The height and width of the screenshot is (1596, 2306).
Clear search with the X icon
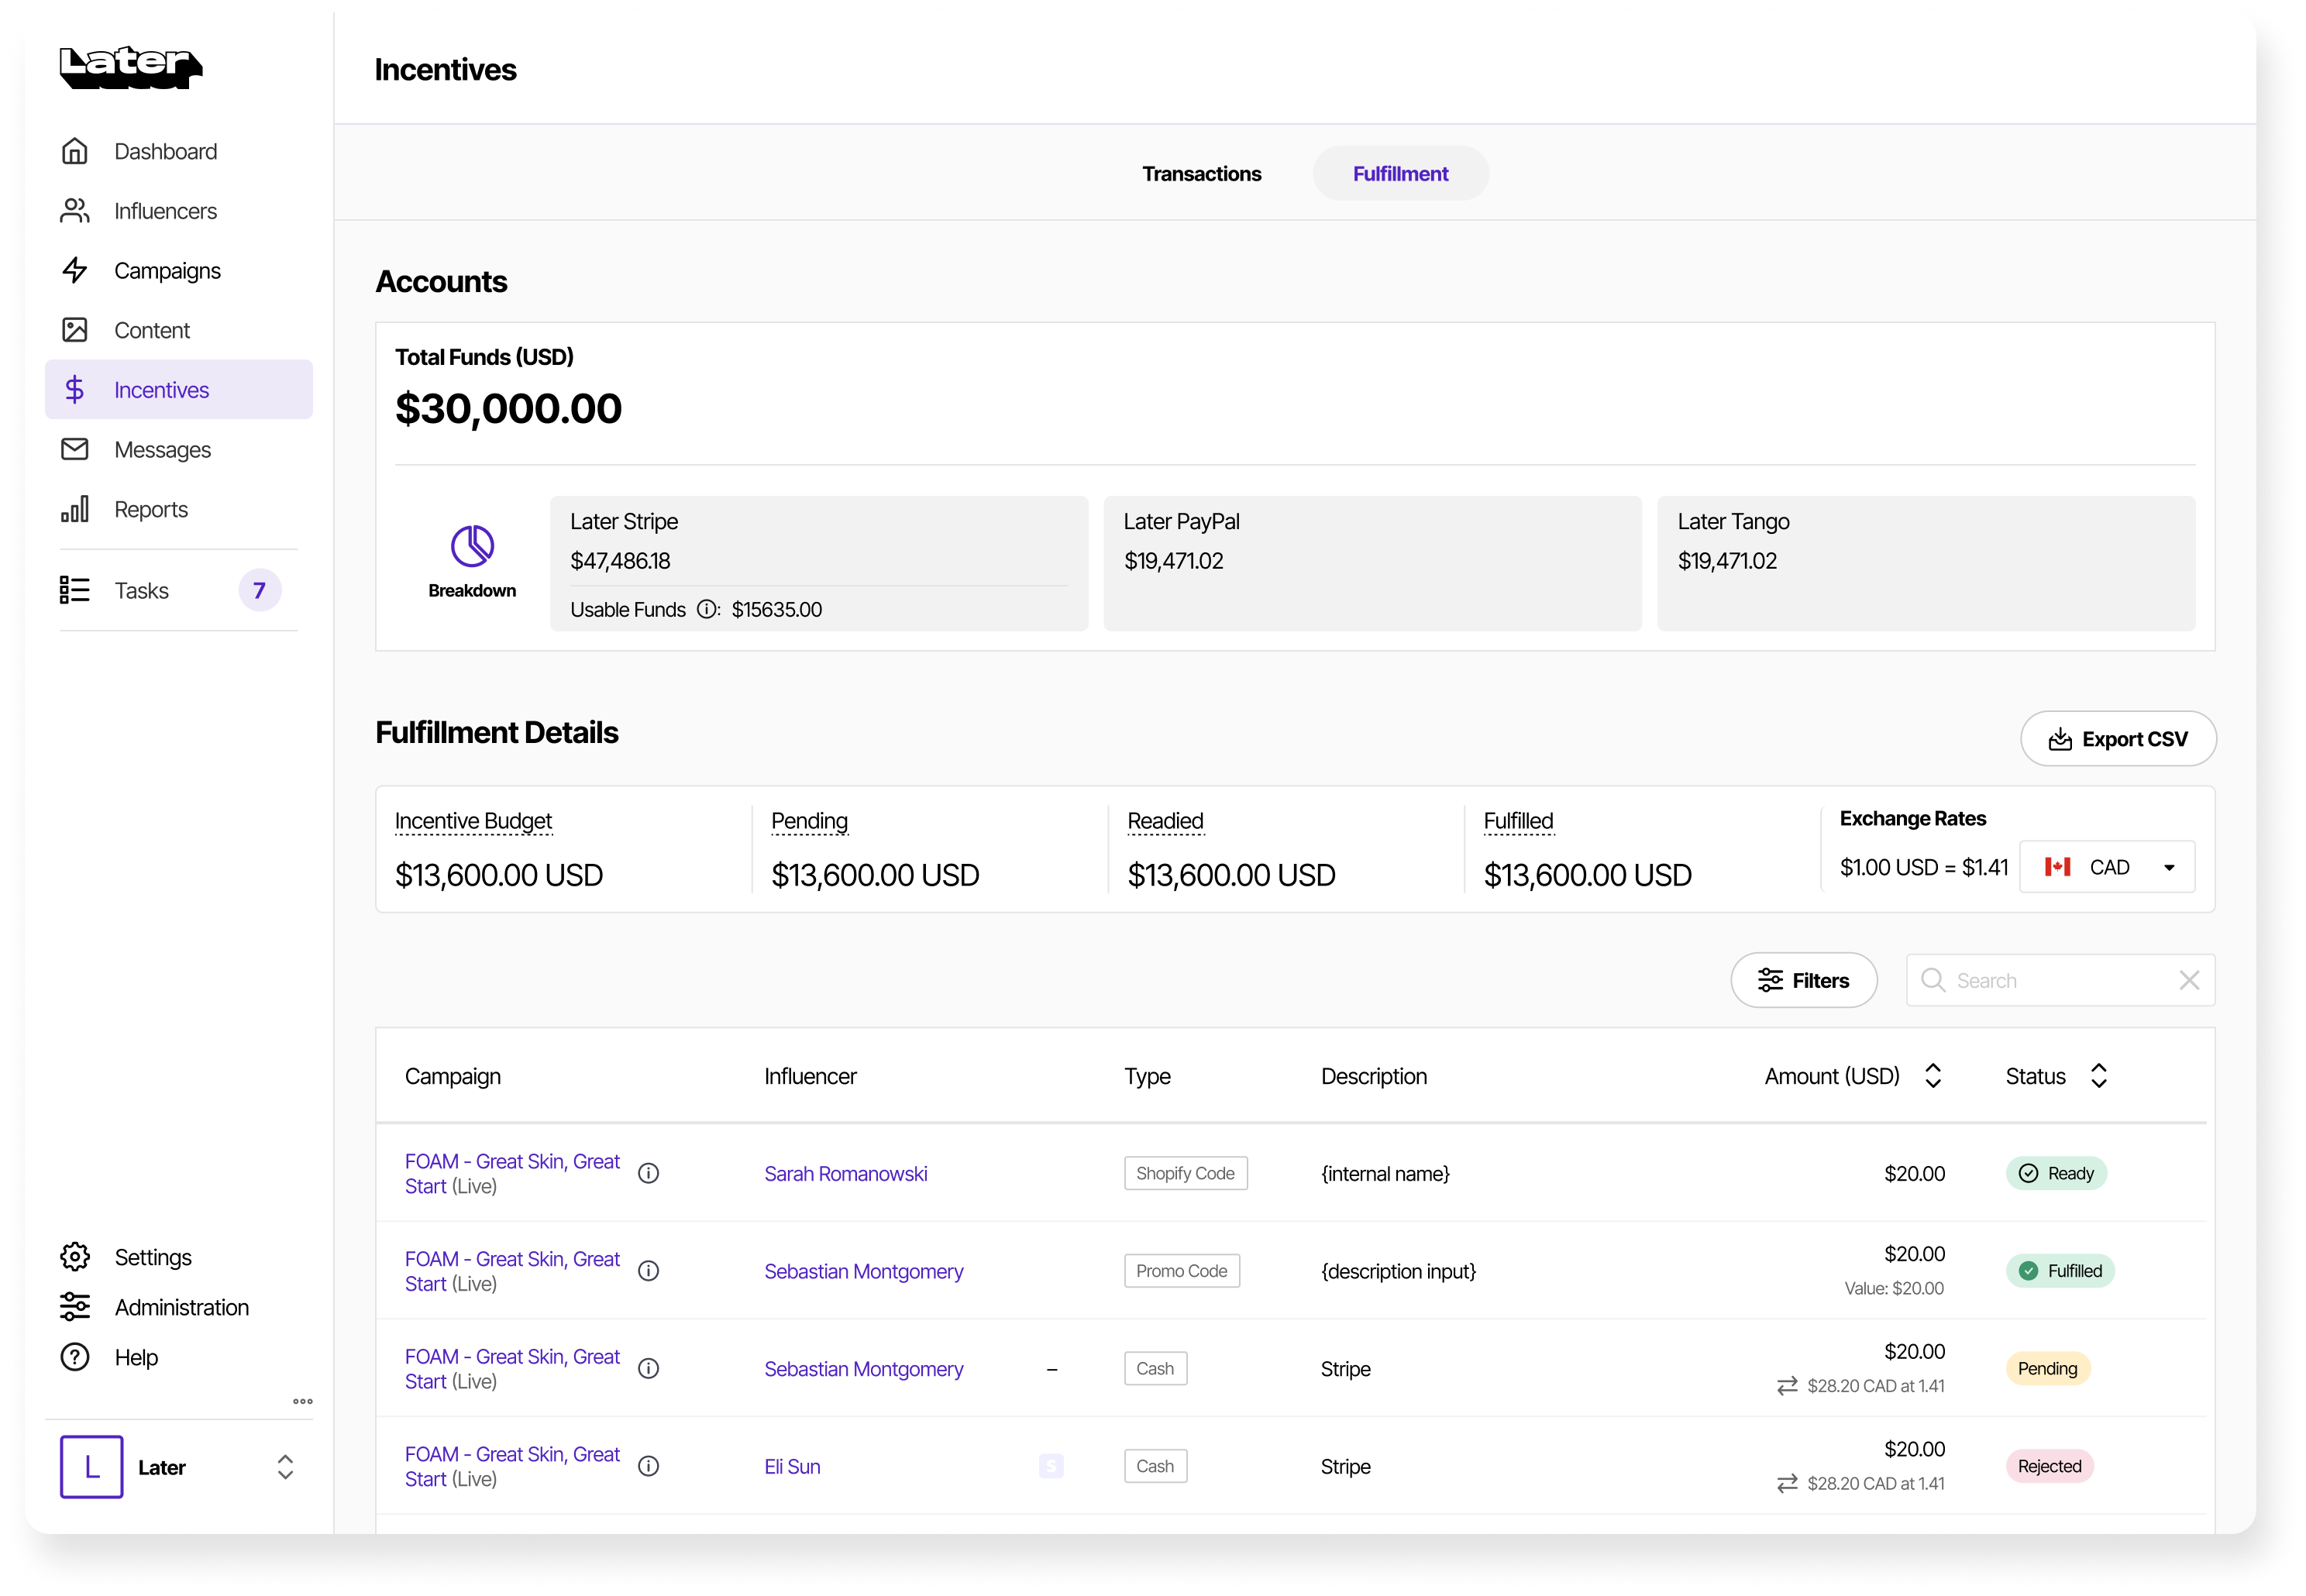point(2189,980)
